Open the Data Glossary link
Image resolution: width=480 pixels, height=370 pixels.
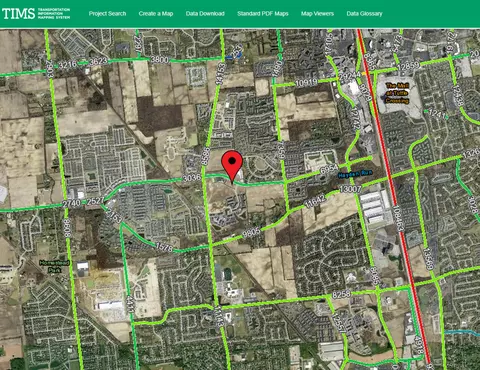tap(364, 14)
